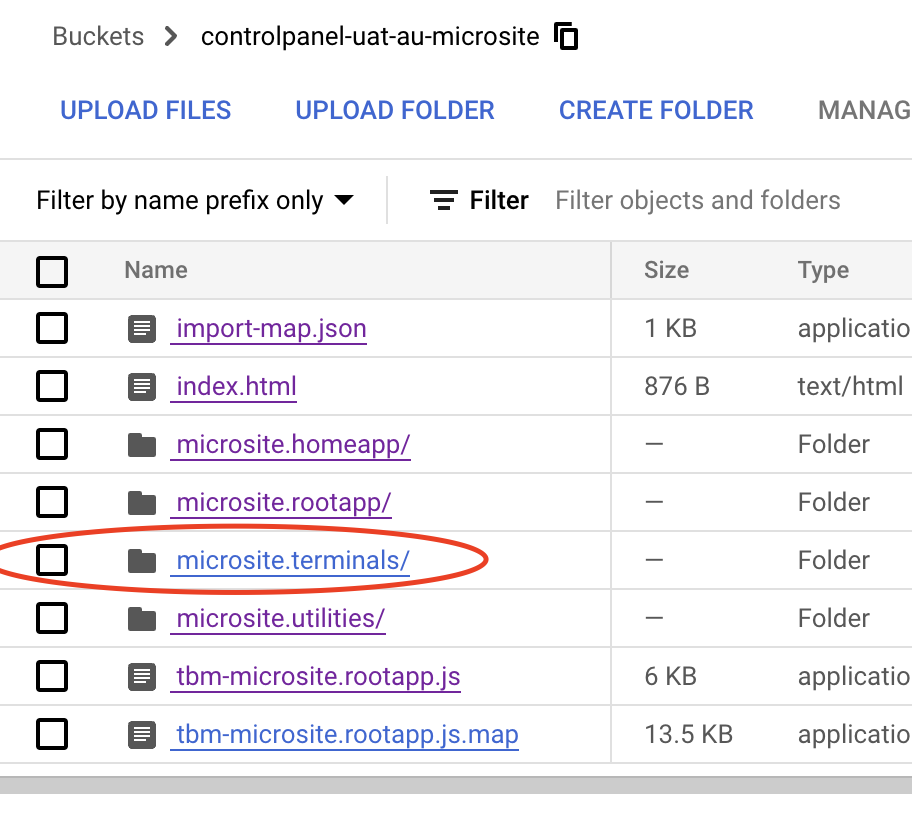Sort by the Name column header

tap(156, 270)
